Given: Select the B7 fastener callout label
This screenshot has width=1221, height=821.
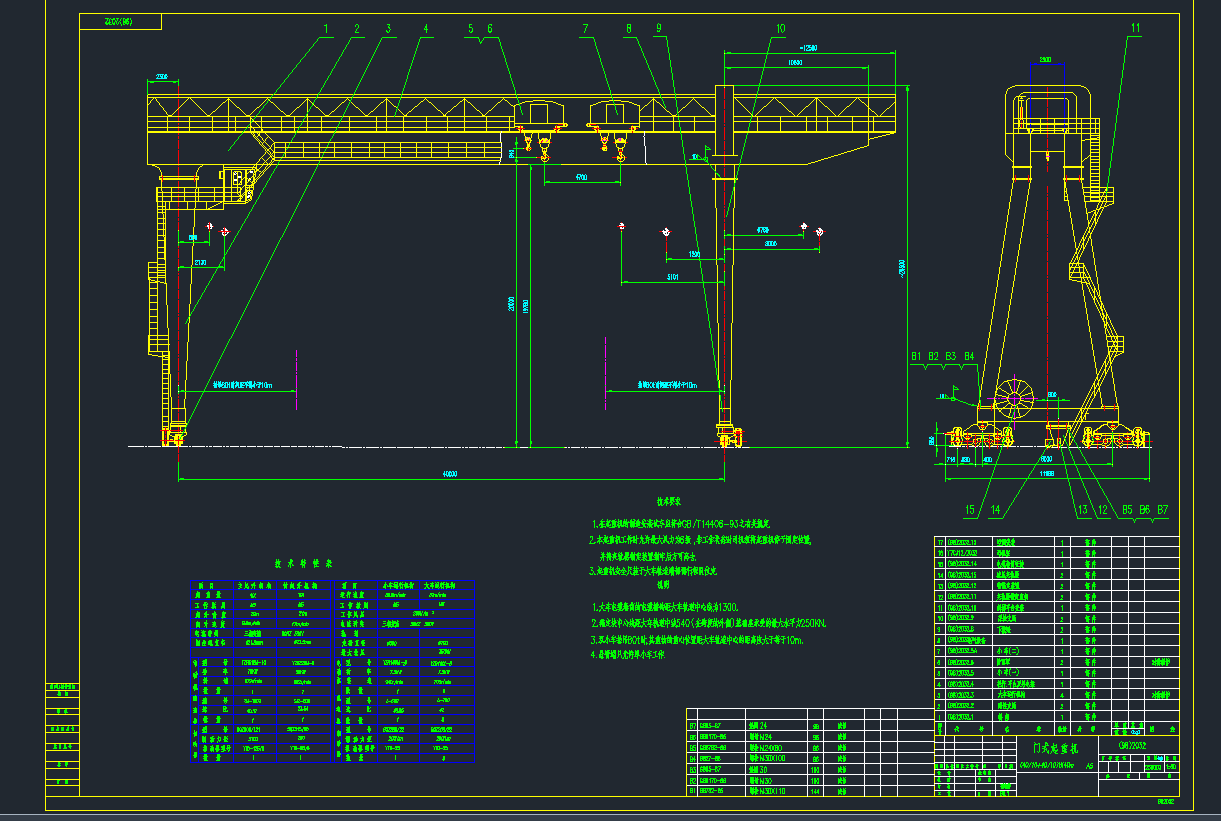Looking at the screenshot, I should pos(1162,510).
